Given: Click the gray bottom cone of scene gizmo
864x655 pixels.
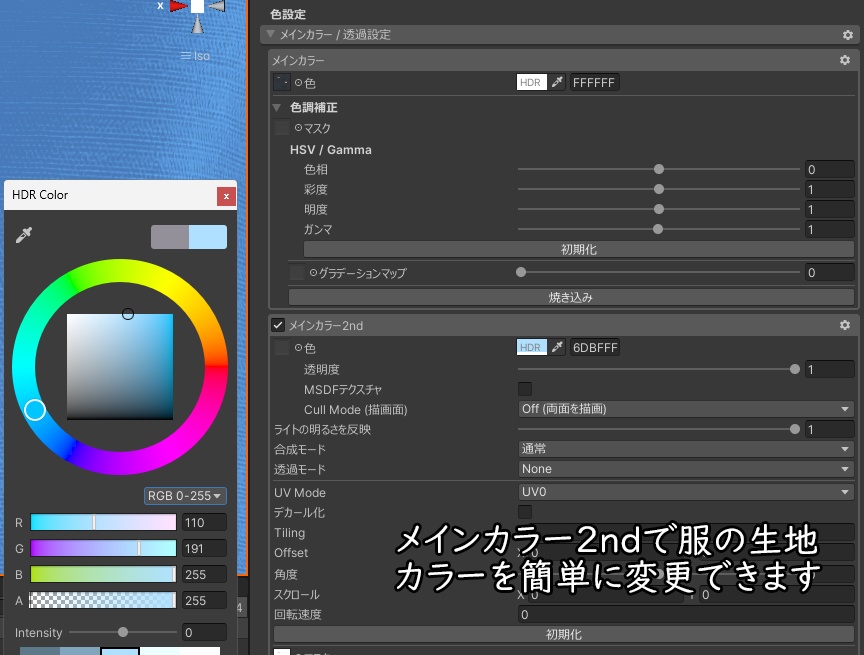Looking at the screenshot, I should point(197,24).
